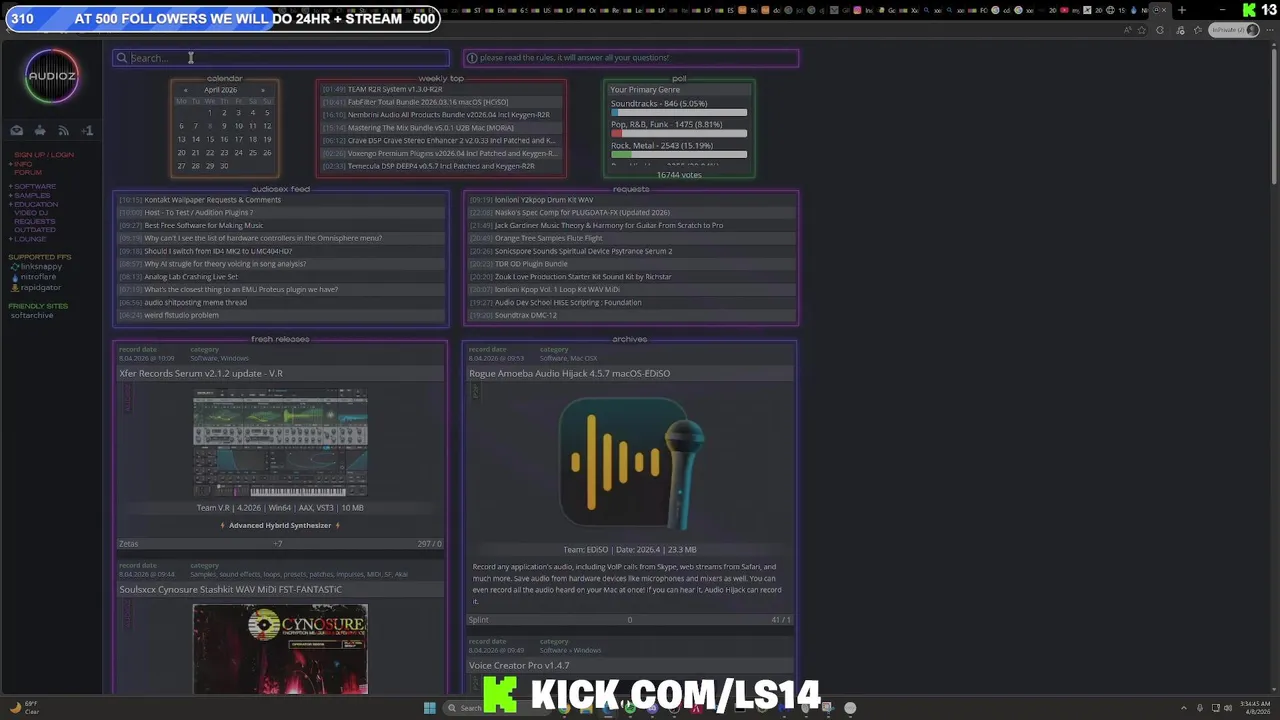Click the browser read aloud icon
The width and height of the screenshot is (1280, 720).
pos(1127,30)
